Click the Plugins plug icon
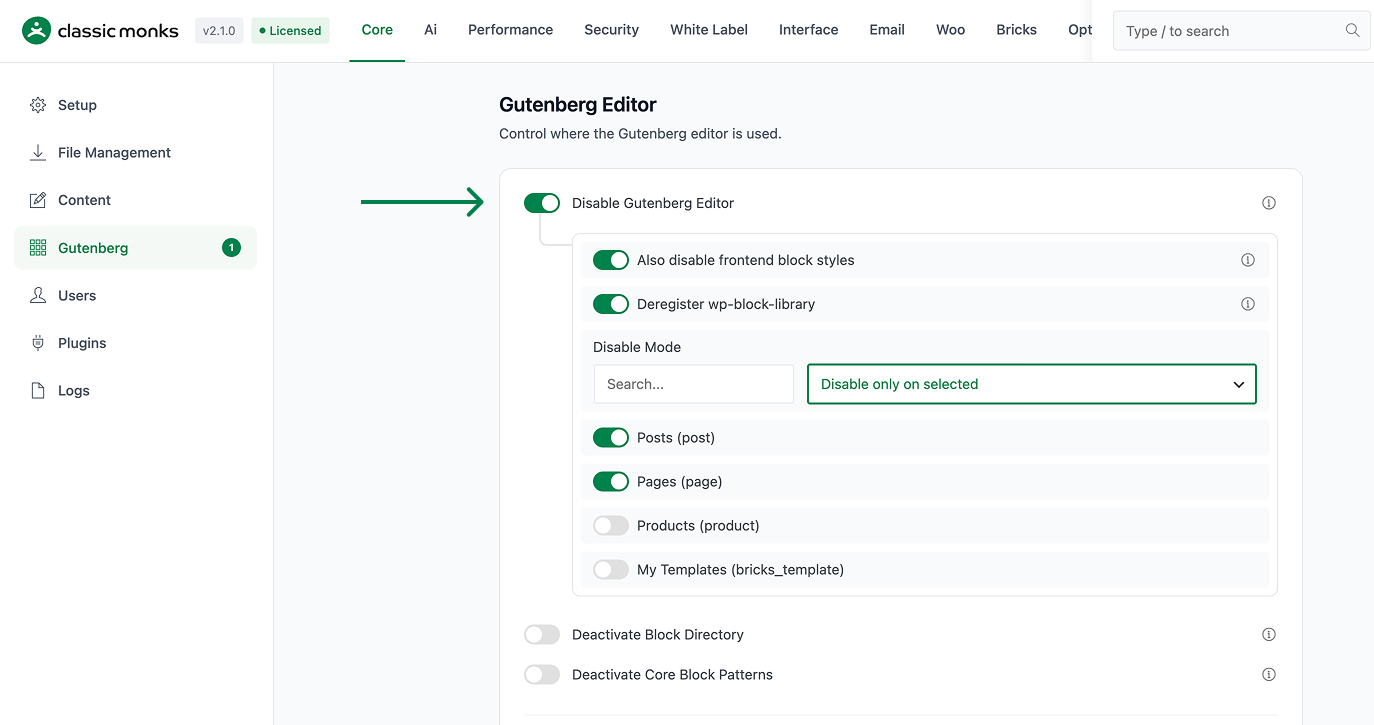This screenshot has width=1374, height=725. [38, 343]
